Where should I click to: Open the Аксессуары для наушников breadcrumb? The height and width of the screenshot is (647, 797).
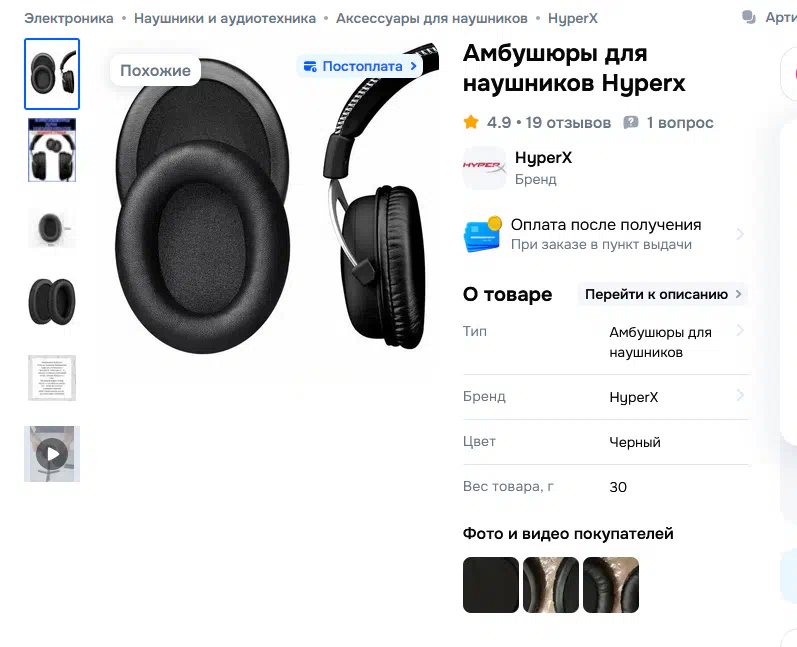pos(432,18)
